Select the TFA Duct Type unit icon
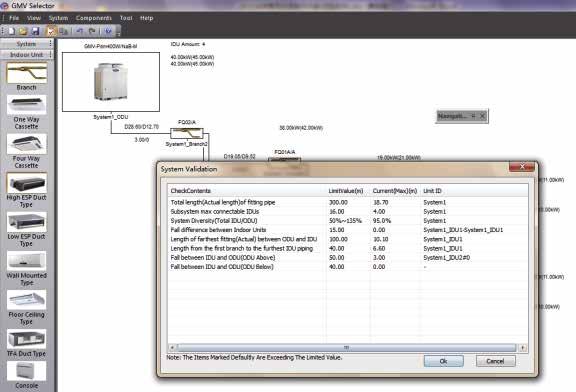This screenshot has height=392, width=576. coord(26,339)
